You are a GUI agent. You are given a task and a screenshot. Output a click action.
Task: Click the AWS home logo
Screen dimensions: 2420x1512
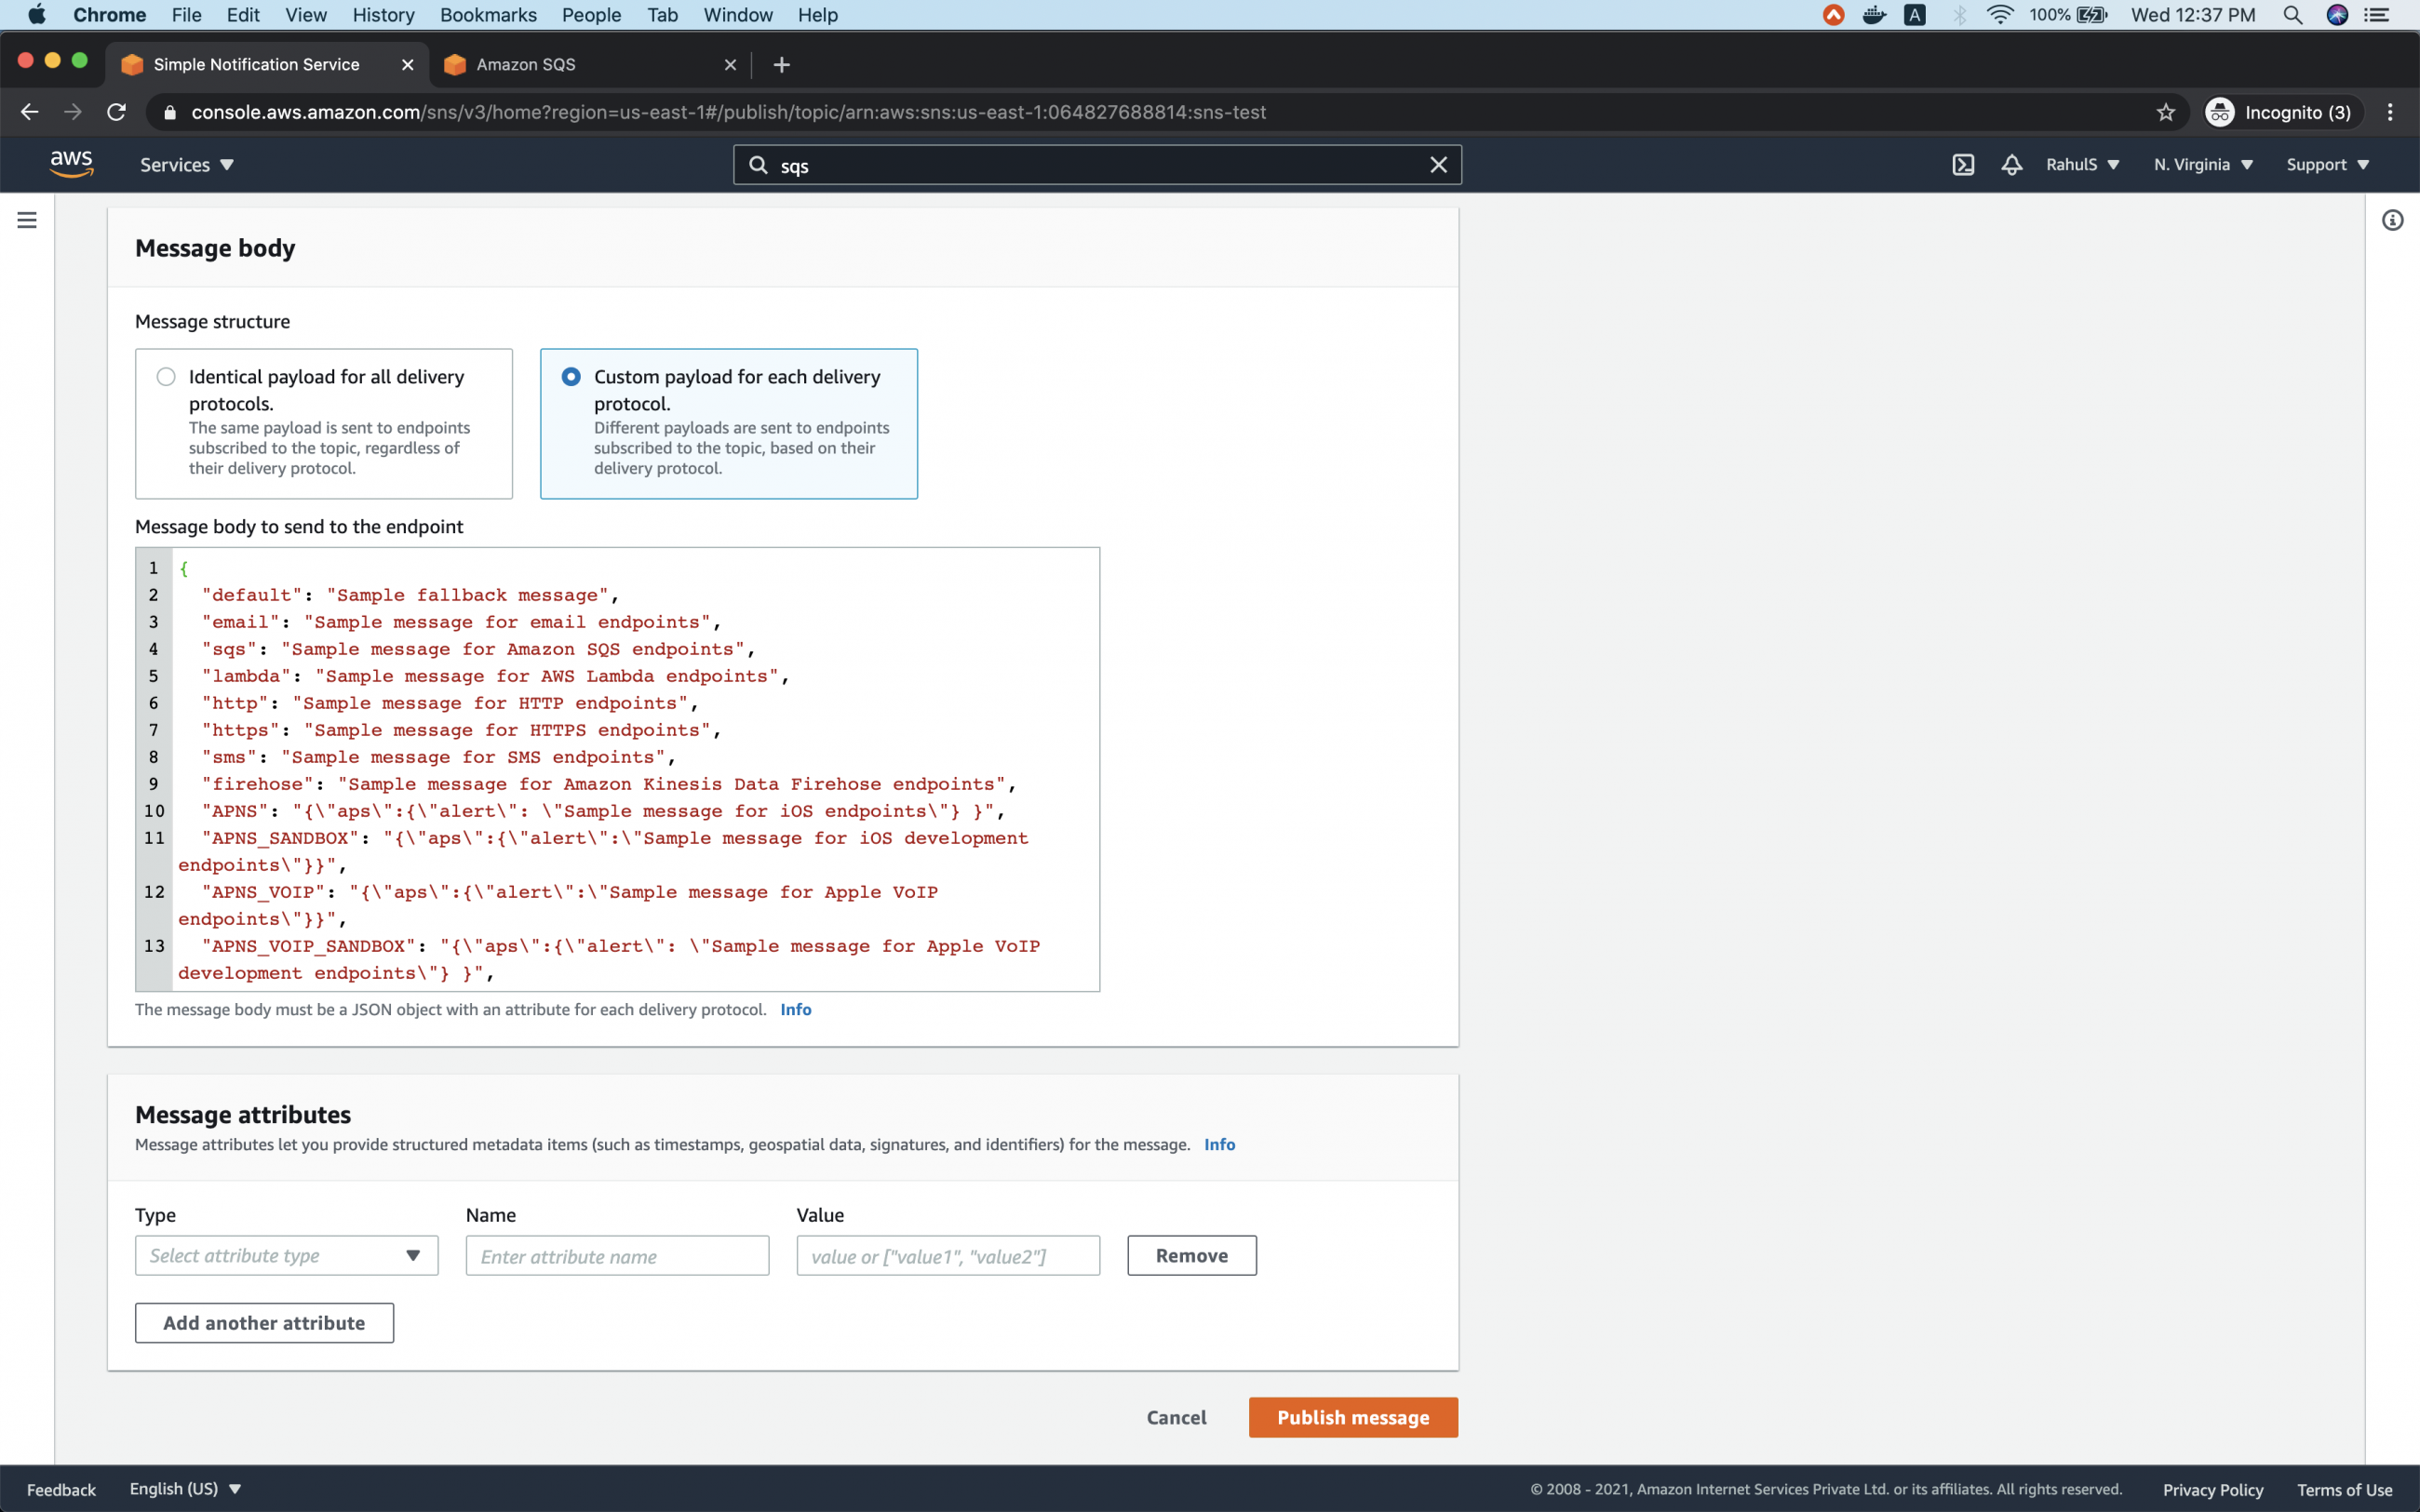point(71,163)
